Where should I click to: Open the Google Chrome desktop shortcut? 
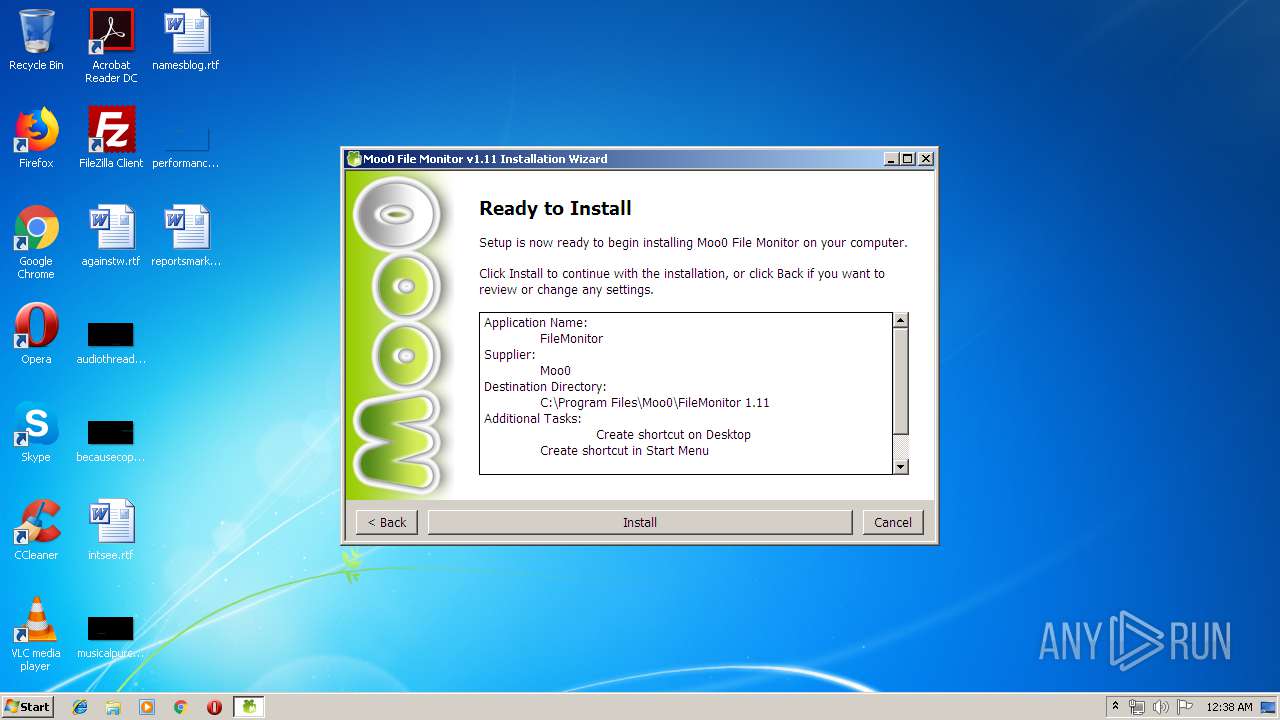36,243
